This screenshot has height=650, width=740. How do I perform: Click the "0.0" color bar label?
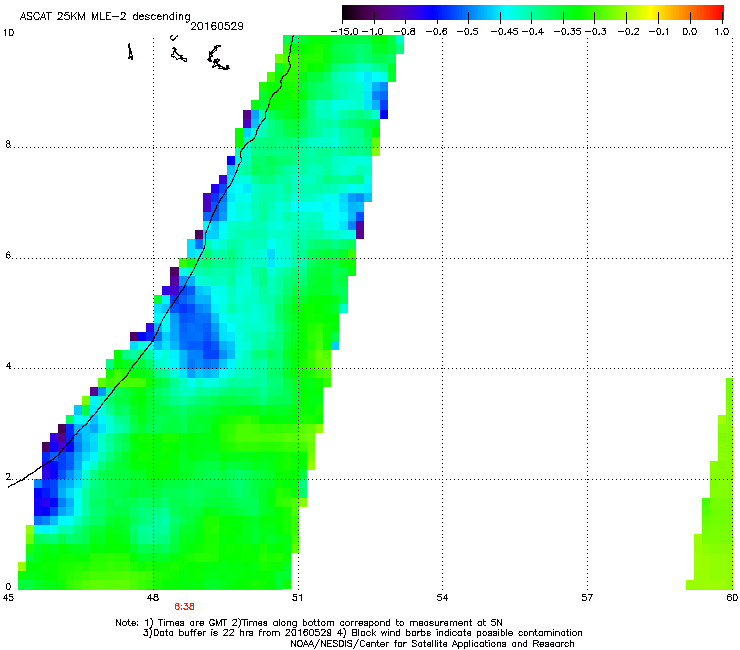(x=690, y=32)
